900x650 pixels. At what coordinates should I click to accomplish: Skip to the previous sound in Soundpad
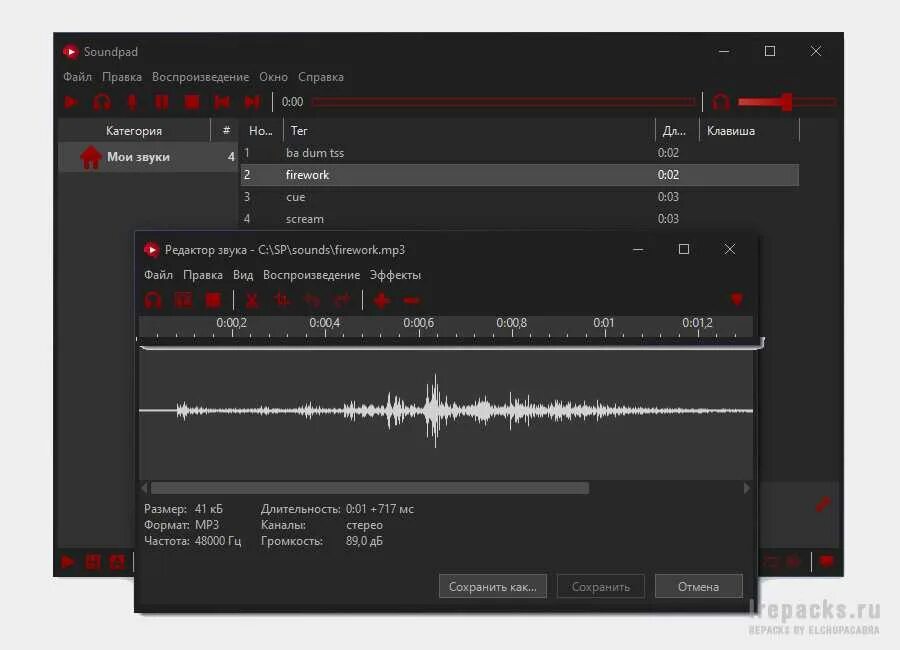[222, 102]
